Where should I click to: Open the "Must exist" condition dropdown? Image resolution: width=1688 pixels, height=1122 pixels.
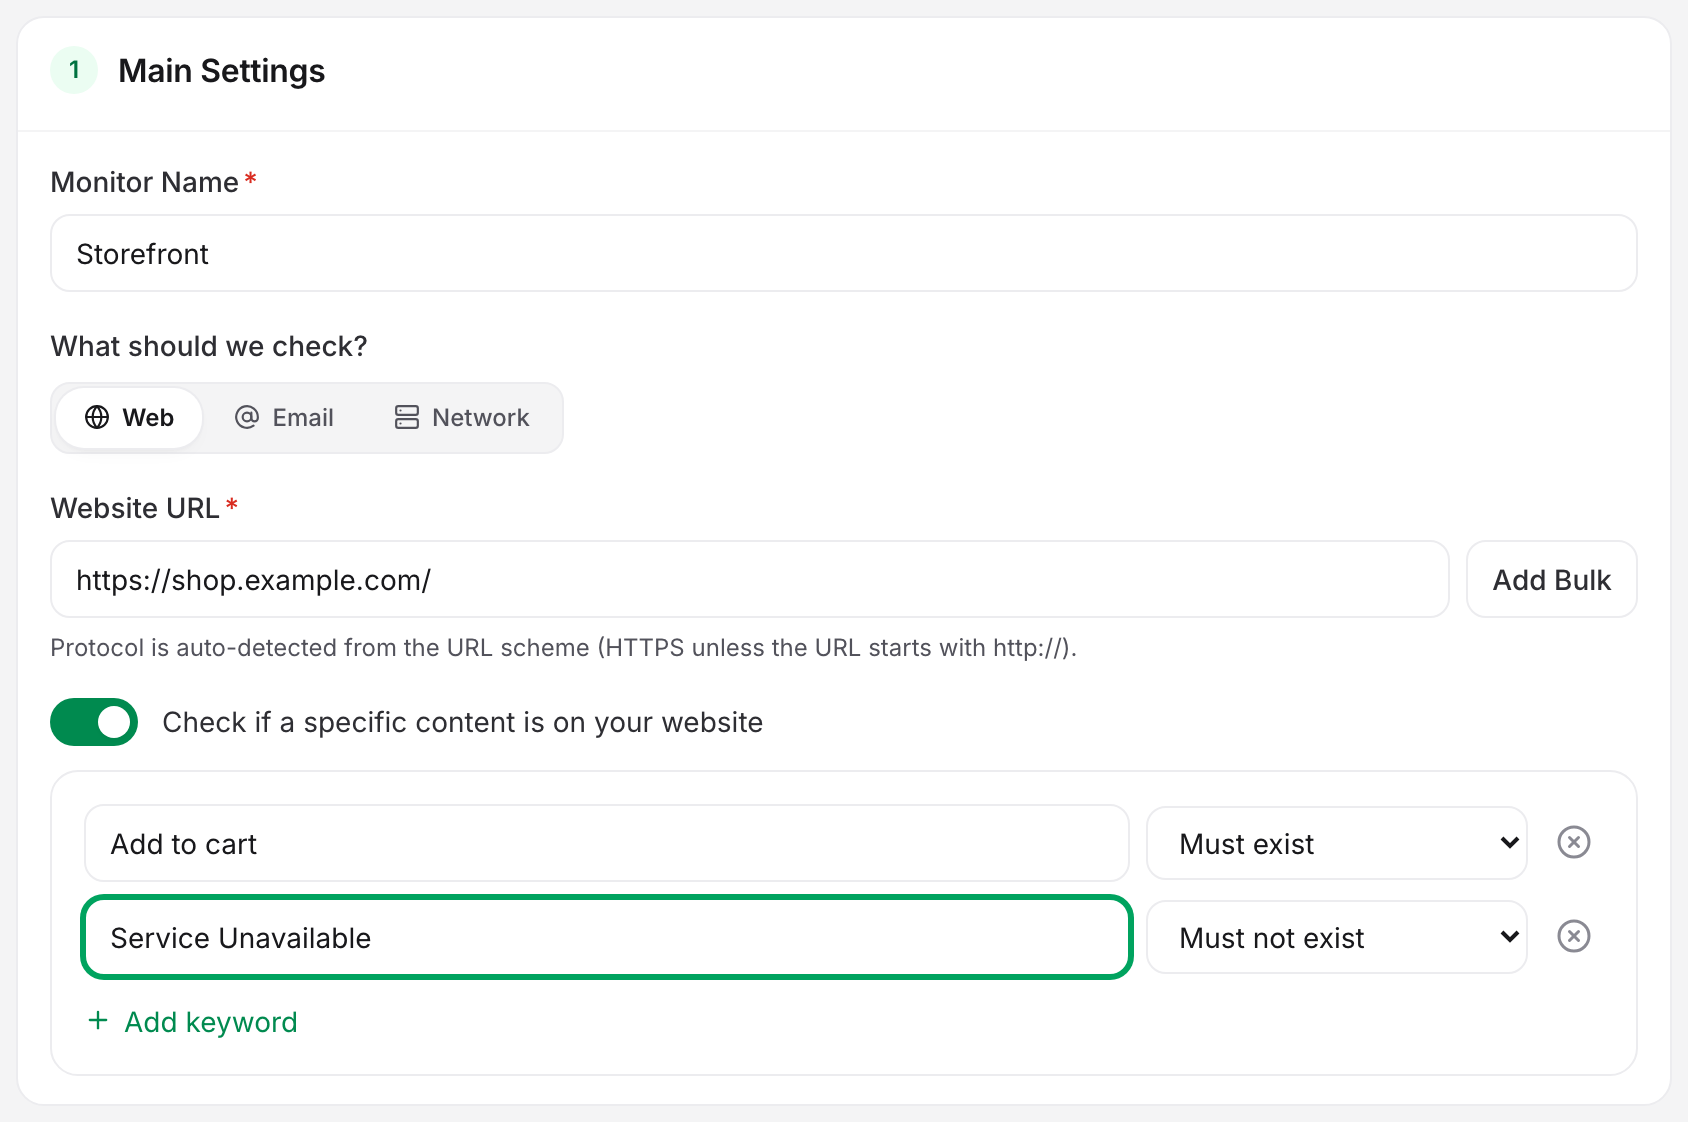pyautogui.click(x=1336, y=843)
